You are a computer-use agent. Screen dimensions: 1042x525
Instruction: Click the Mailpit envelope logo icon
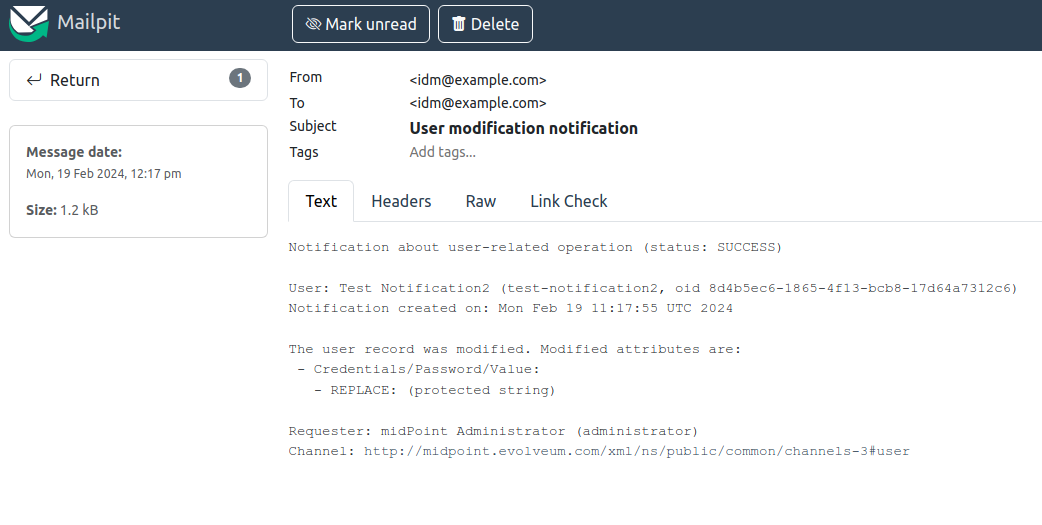29,23
